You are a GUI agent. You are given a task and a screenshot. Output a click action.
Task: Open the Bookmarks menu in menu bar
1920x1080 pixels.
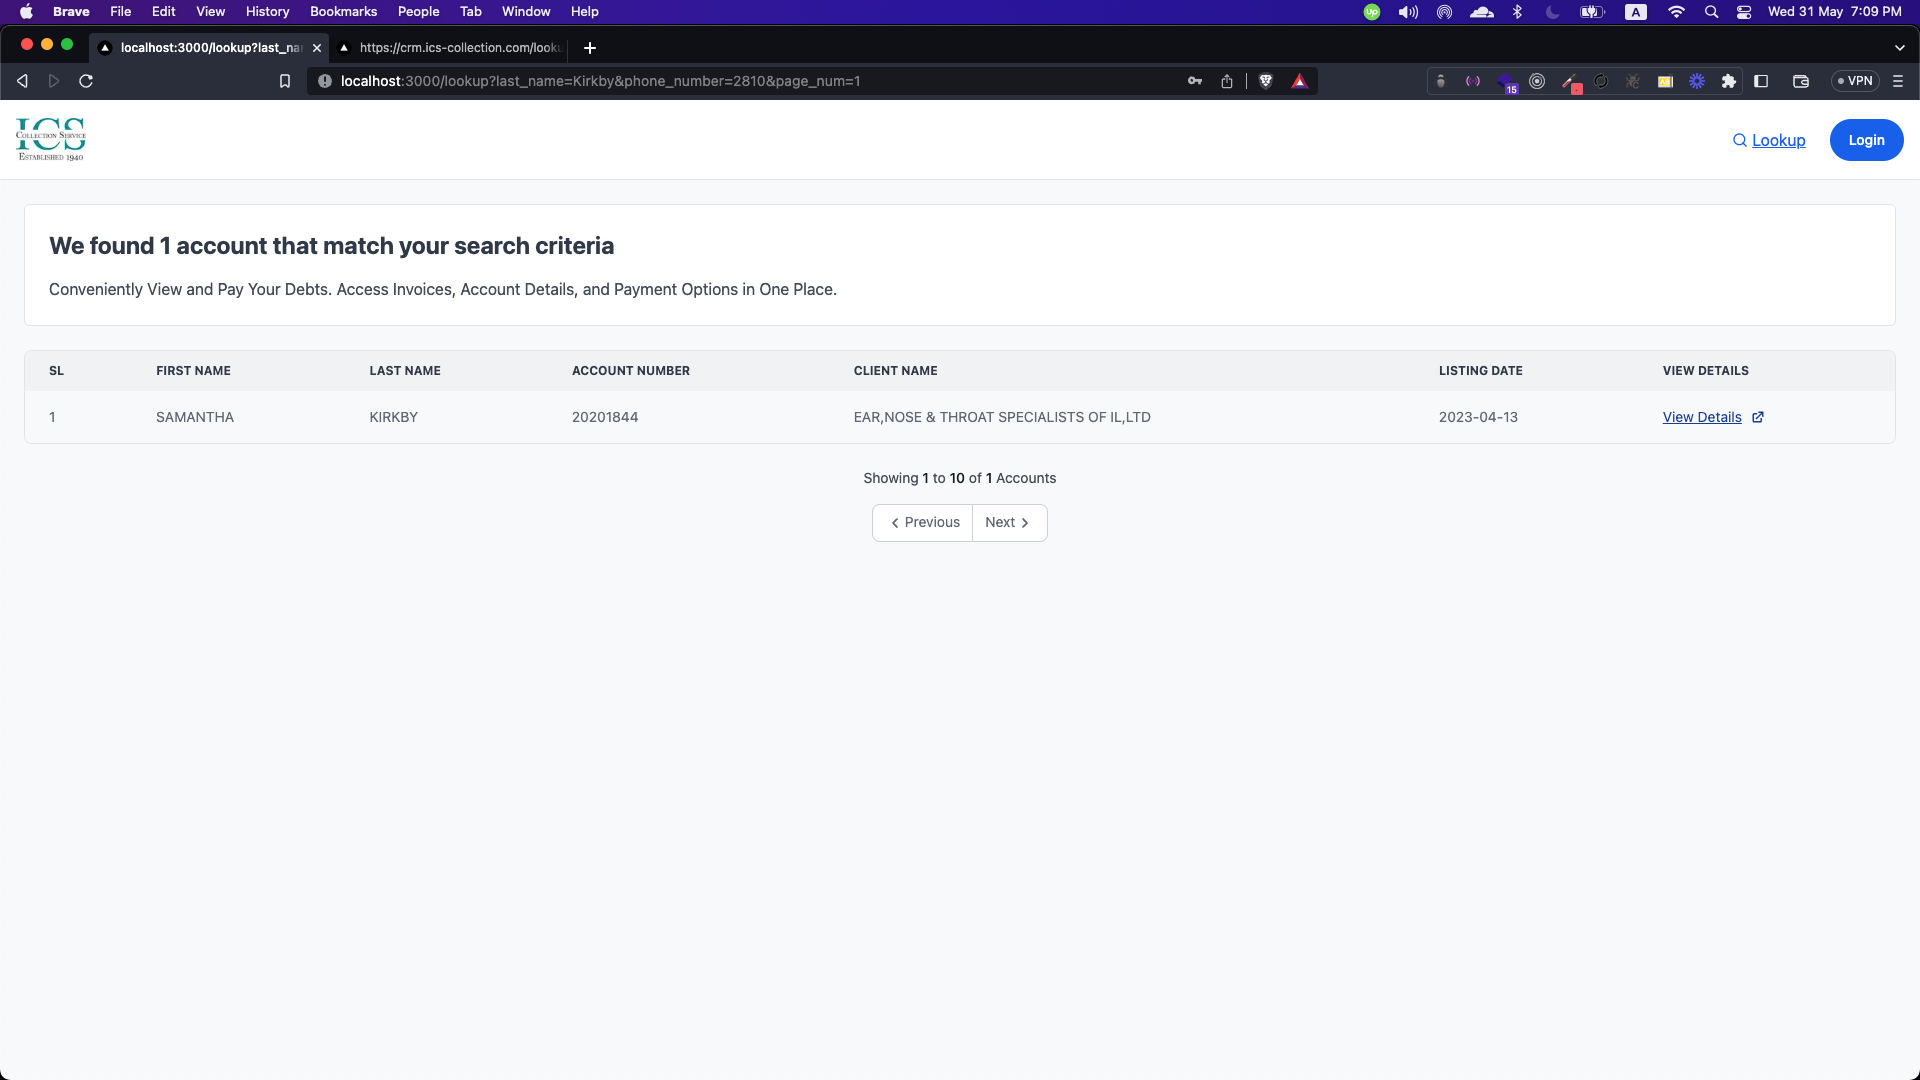[343, 12]
